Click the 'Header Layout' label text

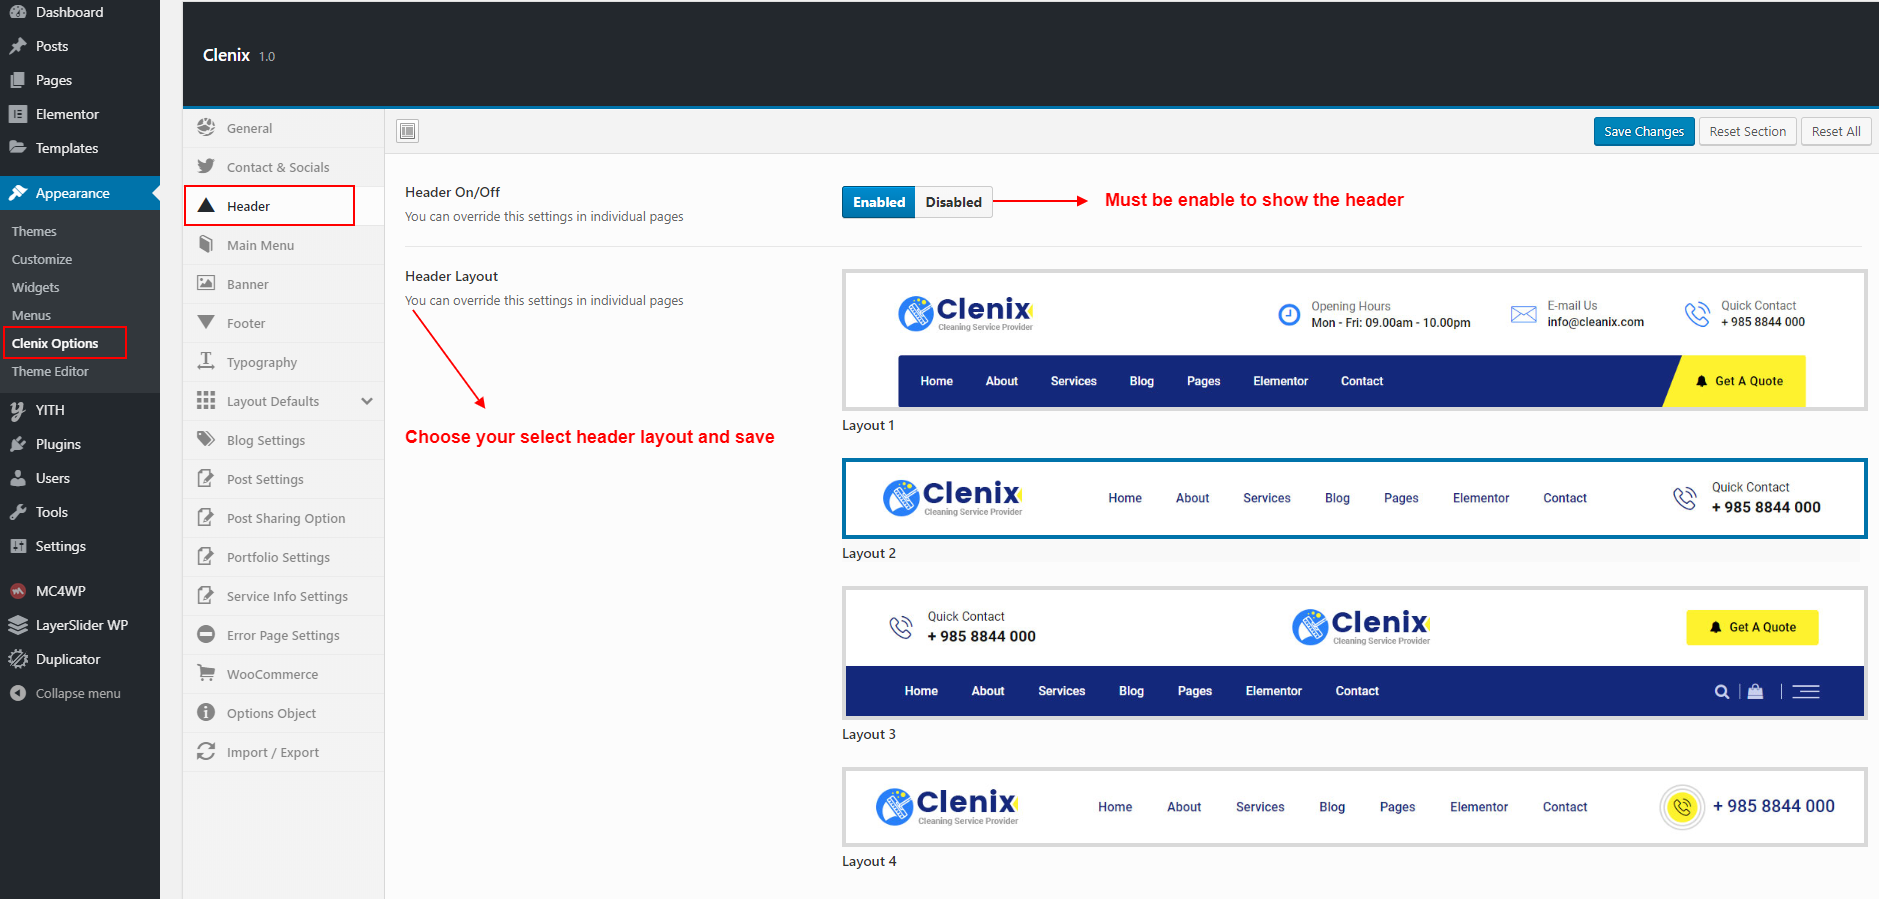[451, 276]
